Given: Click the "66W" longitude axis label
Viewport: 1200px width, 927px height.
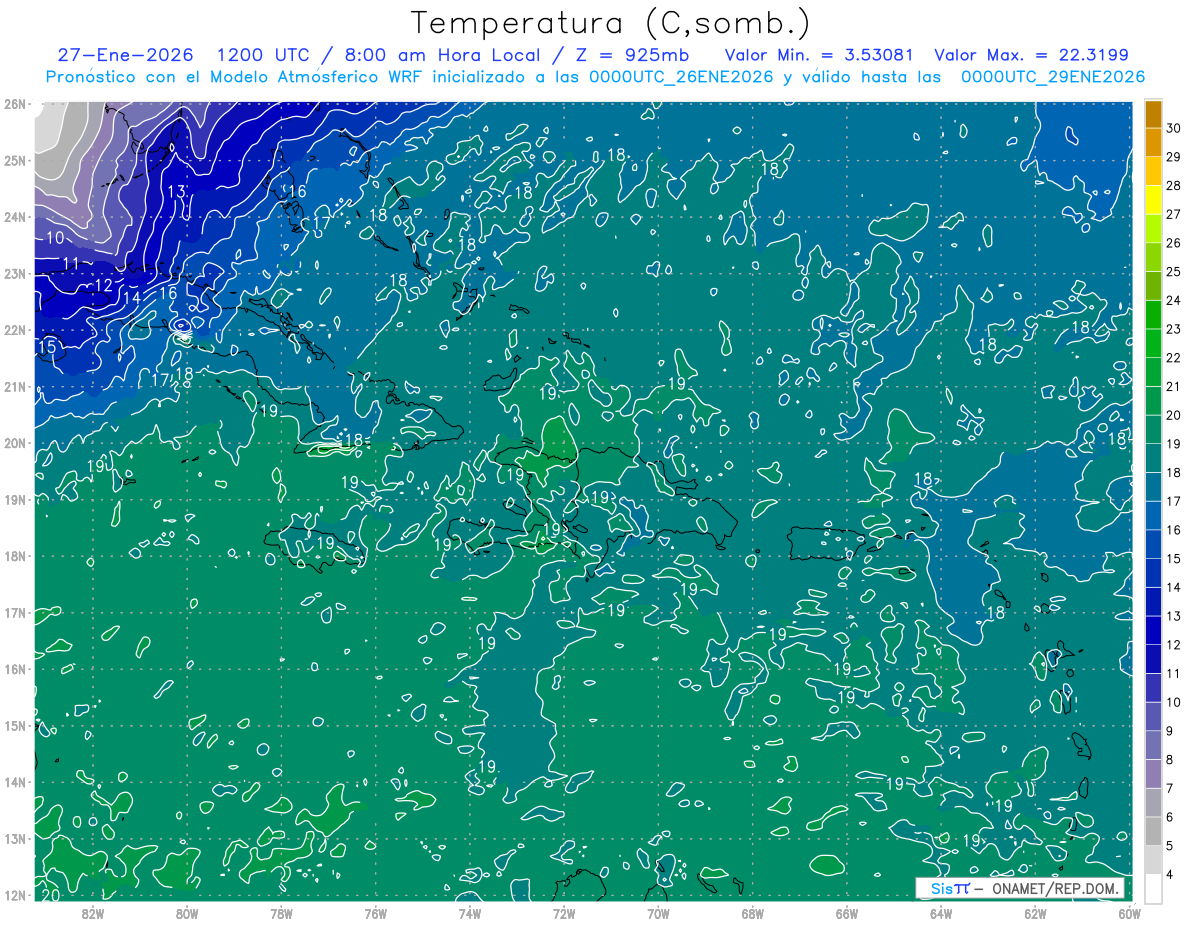Looking at the screenshot, I should [847, 912].
